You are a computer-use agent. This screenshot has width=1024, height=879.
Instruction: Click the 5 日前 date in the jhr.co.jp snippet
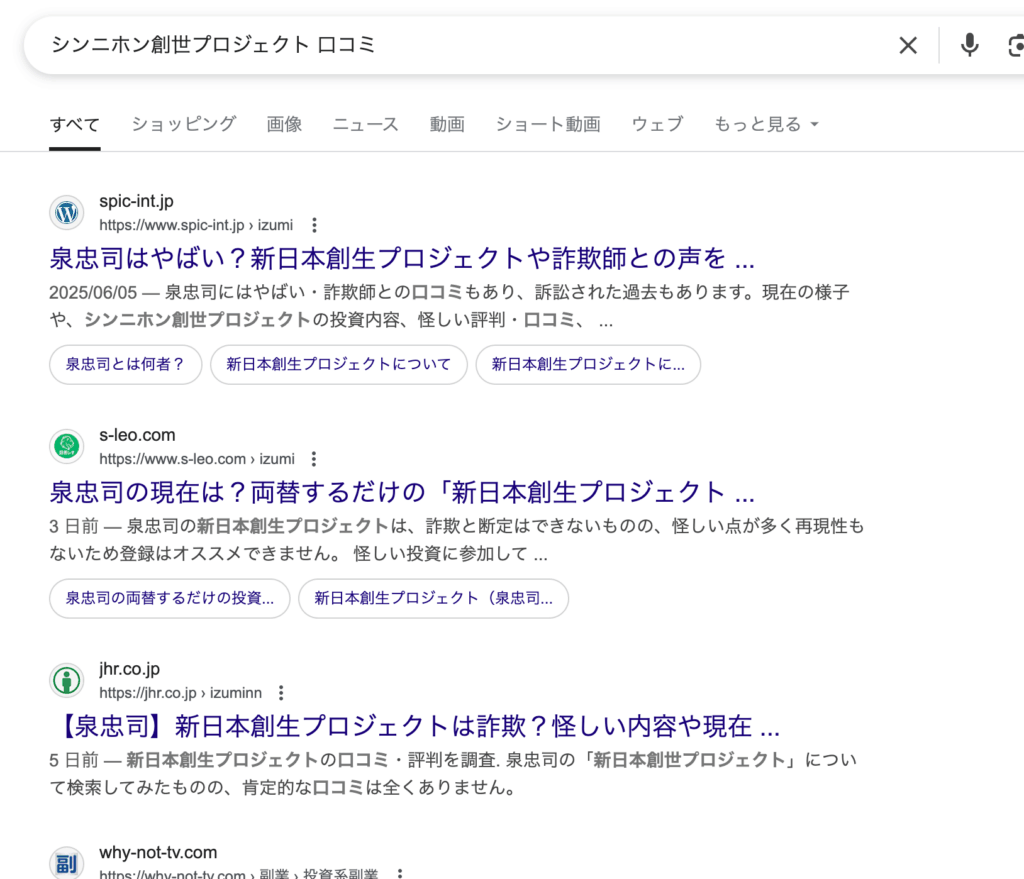point(74,760)
